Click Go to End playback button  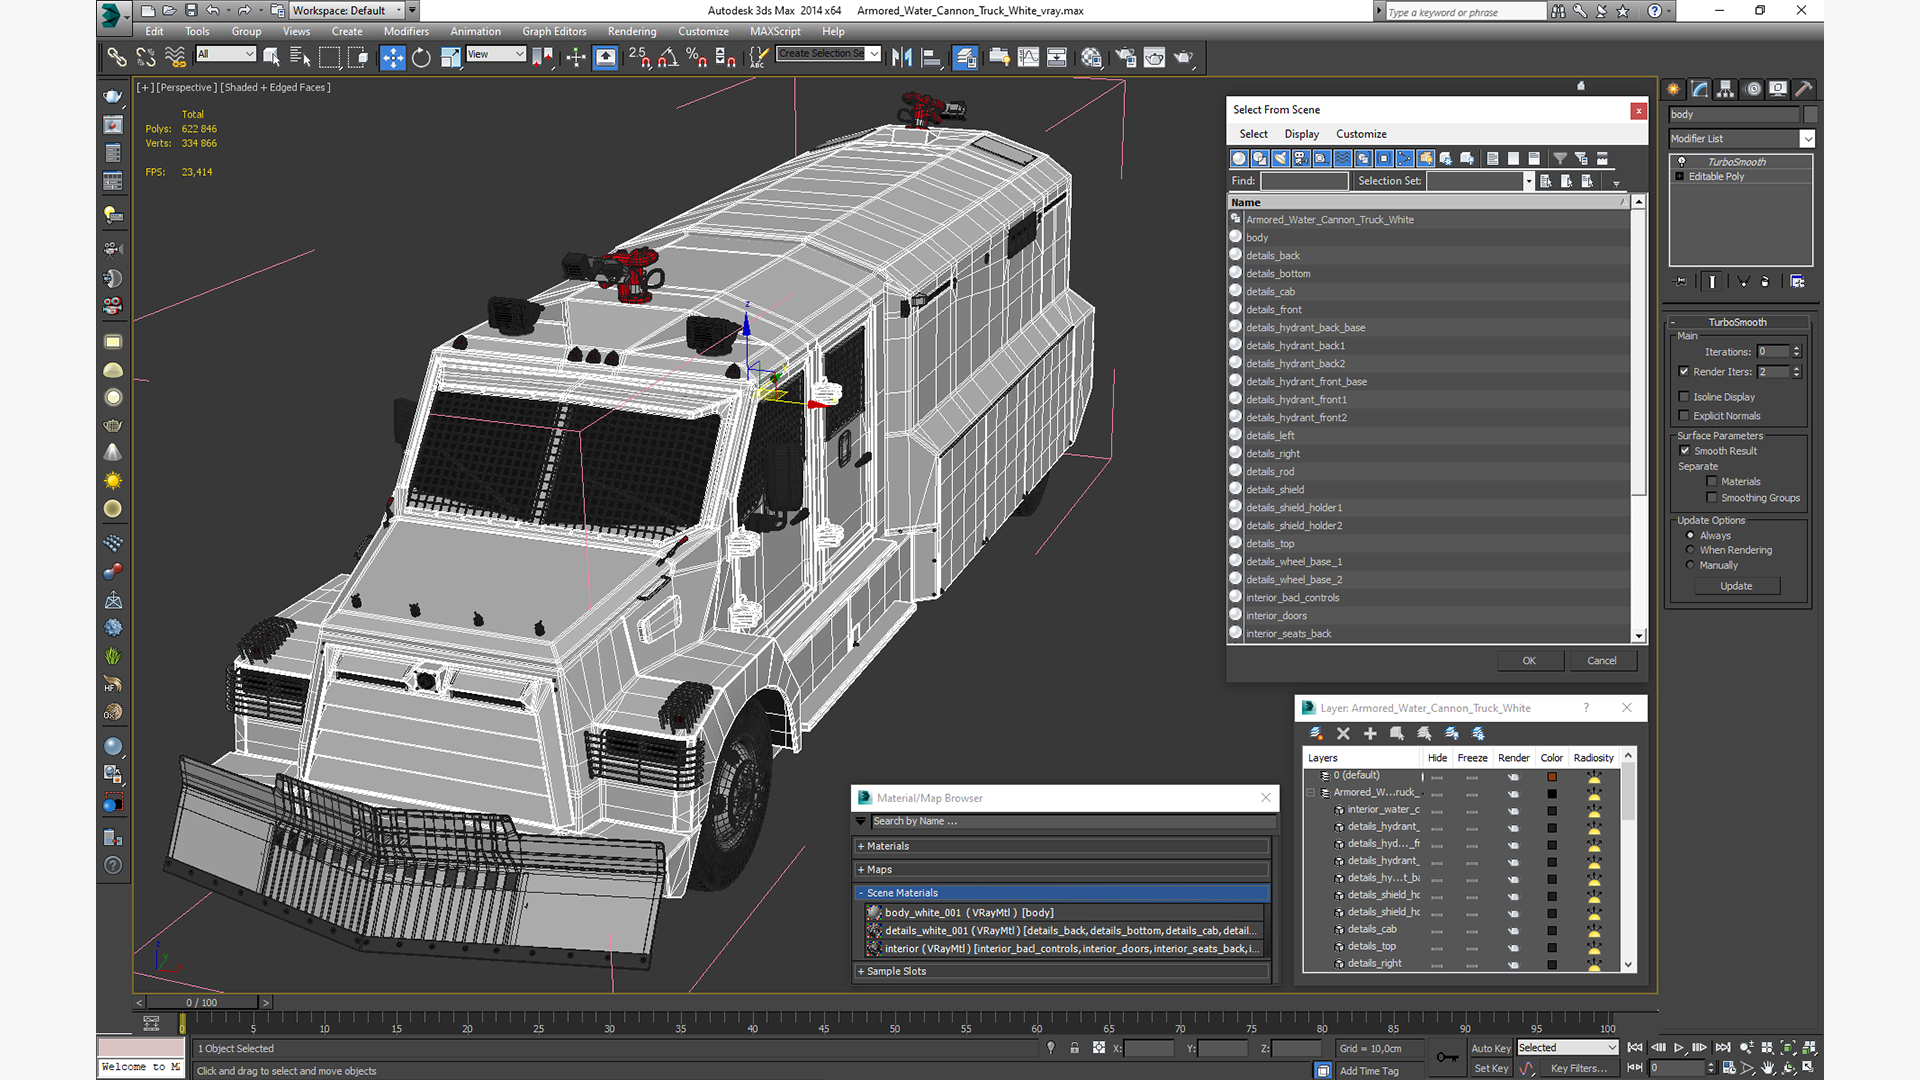pos(1723,1048)
